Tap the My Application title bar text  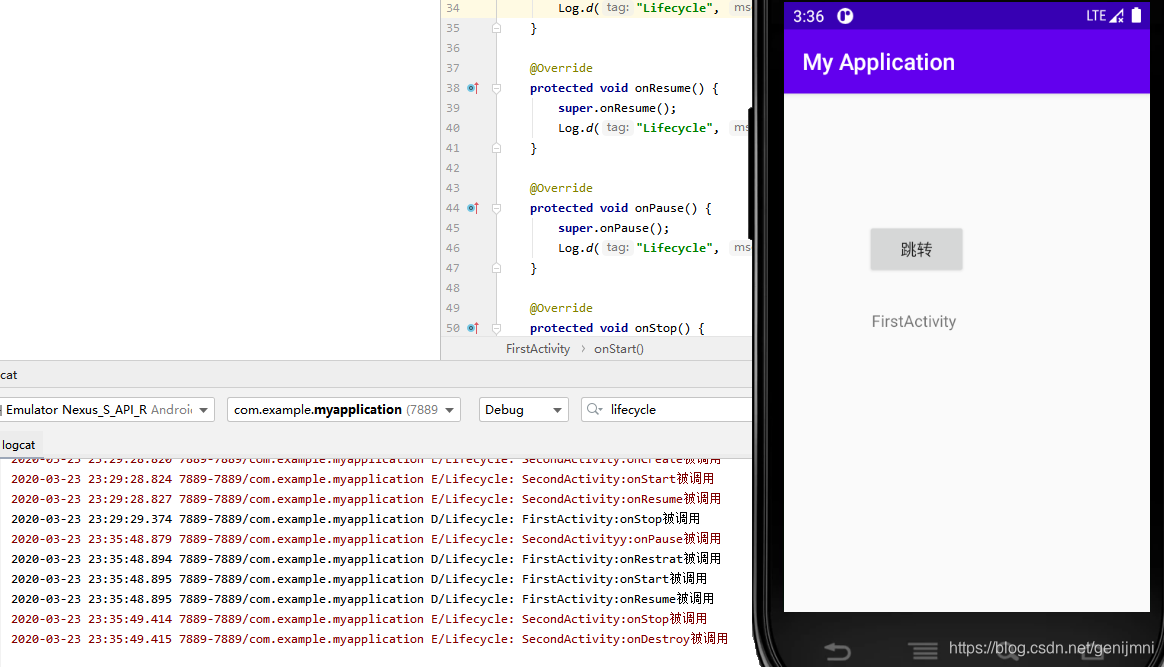[x=878, y=62]
